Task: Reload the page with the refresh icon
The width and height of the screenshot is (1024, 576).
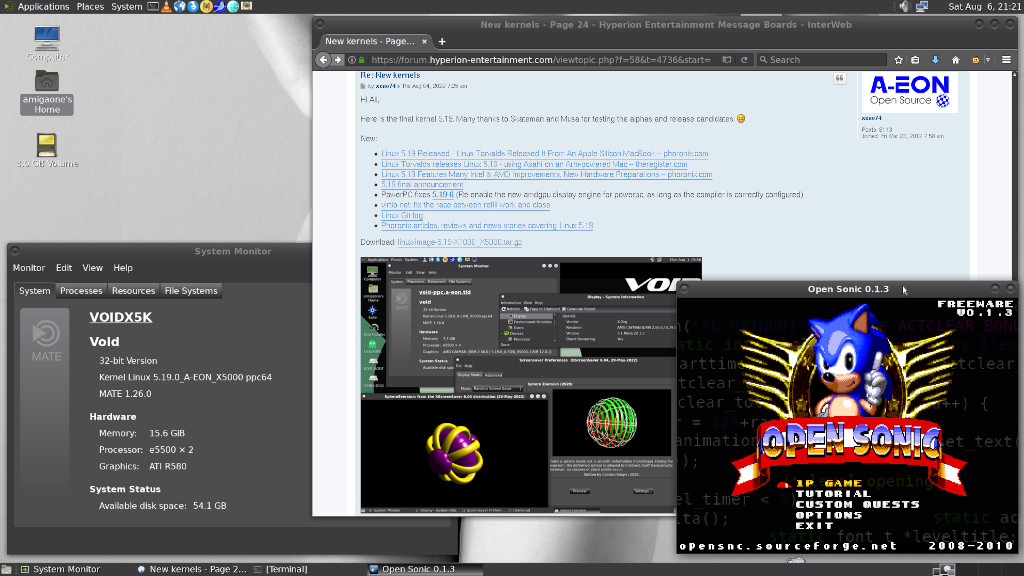Action: click(744, 59)
